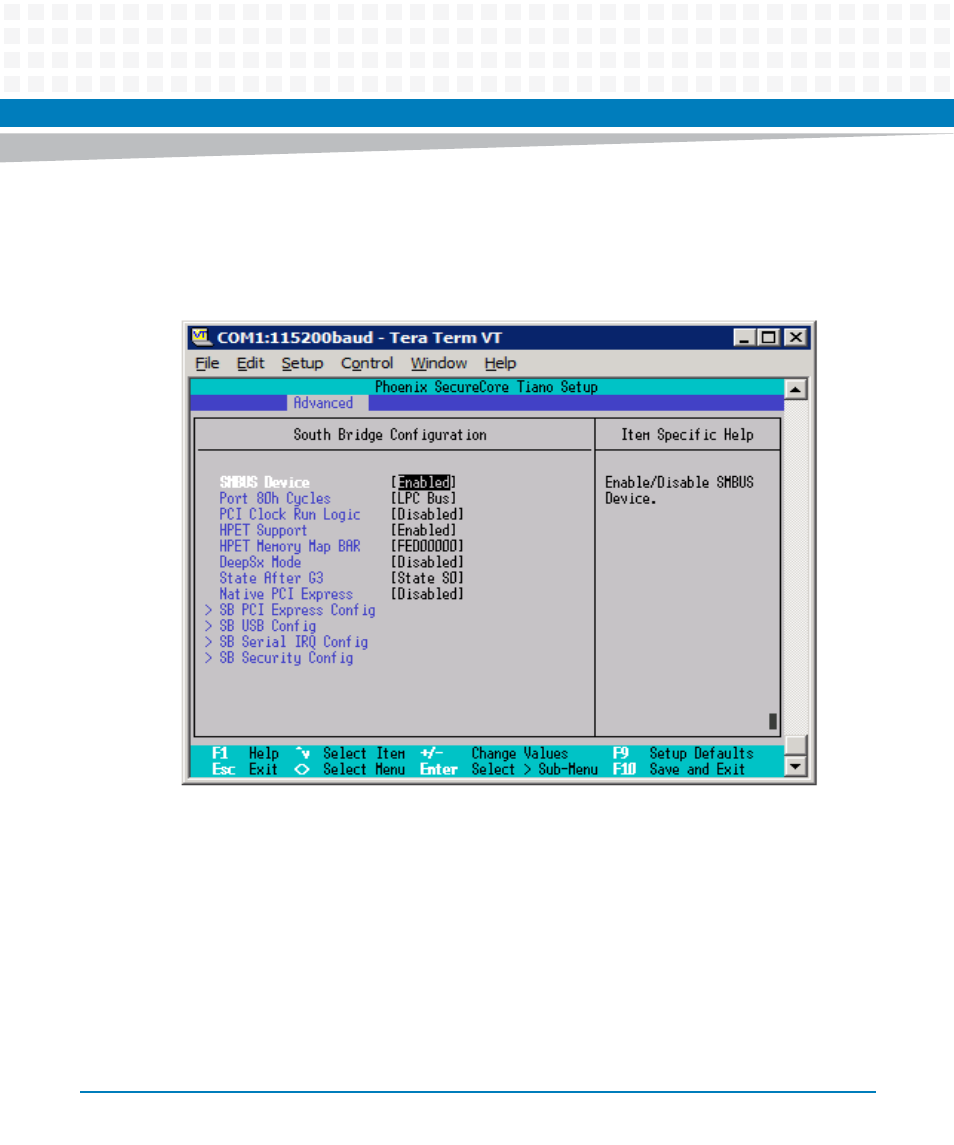Viewport: 954px width, 1145px height.
Task: Select PCI Clock Run Logic setting
Action: click(x=290, y=515)
